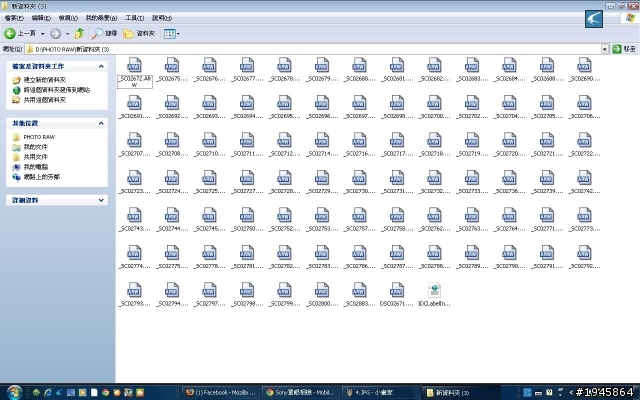640x400 pixels.
Task: Open the Views layout dropdown button
Action: coord(171,33)
